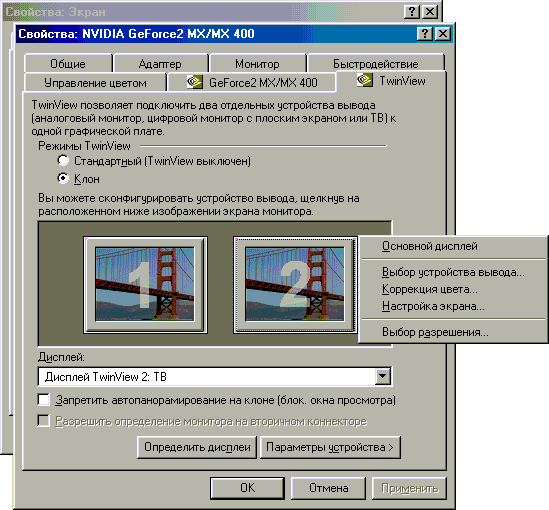Open the Дисплей dropdown arrow

click(382, 377)
